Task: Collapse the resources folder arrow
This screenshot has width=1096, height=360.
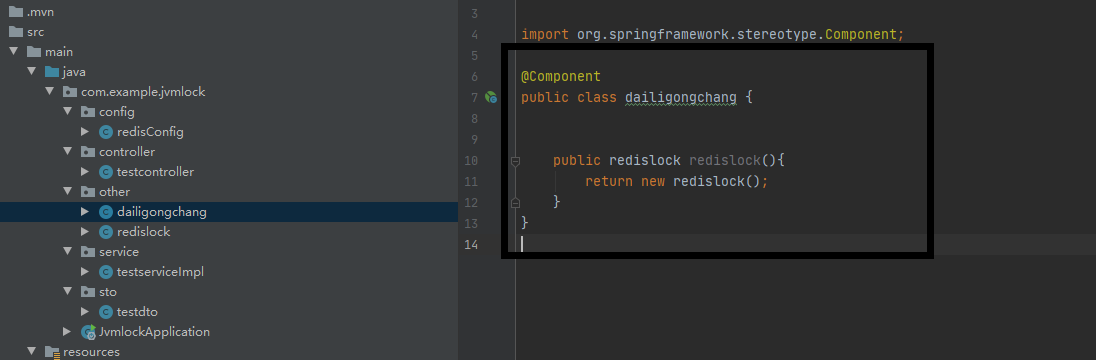Action: (x=31, y=352)
